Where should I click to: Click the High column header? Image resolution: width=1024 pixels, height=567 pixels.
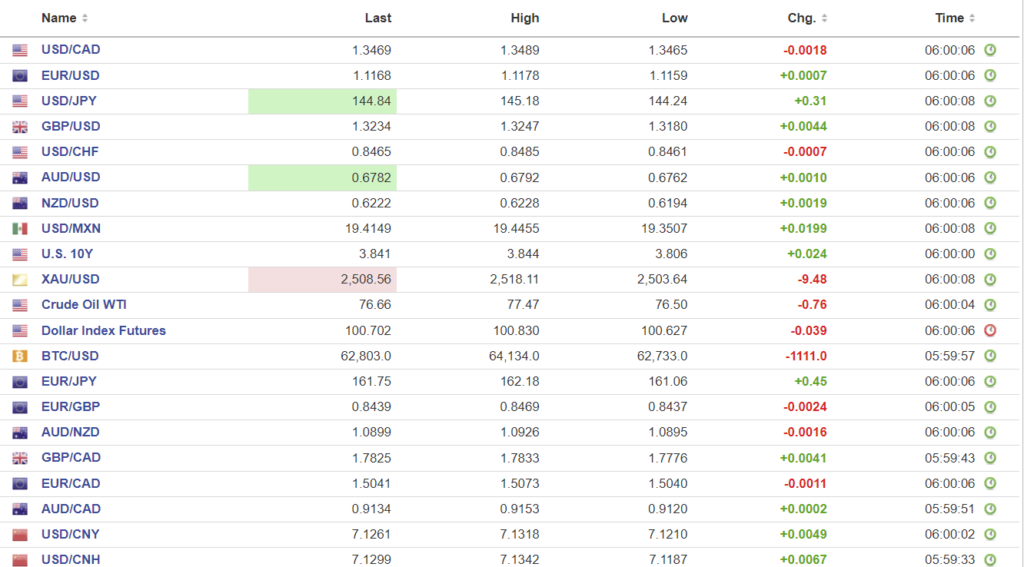(524, 18)
